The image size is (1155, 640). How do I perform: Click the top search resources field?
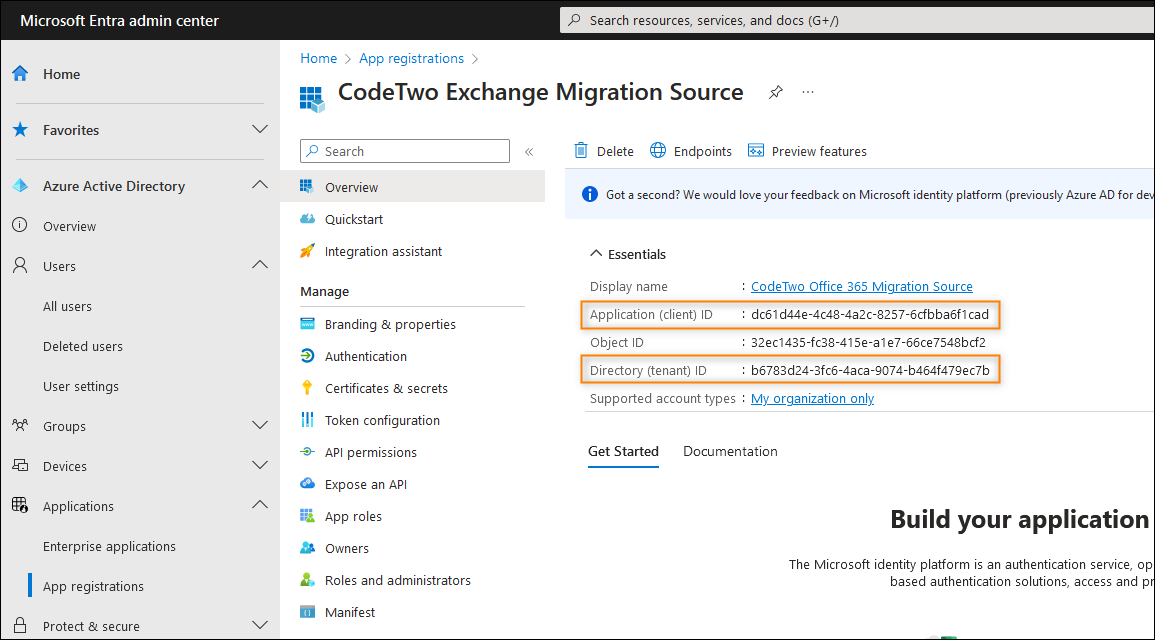[x=857, y=20]
